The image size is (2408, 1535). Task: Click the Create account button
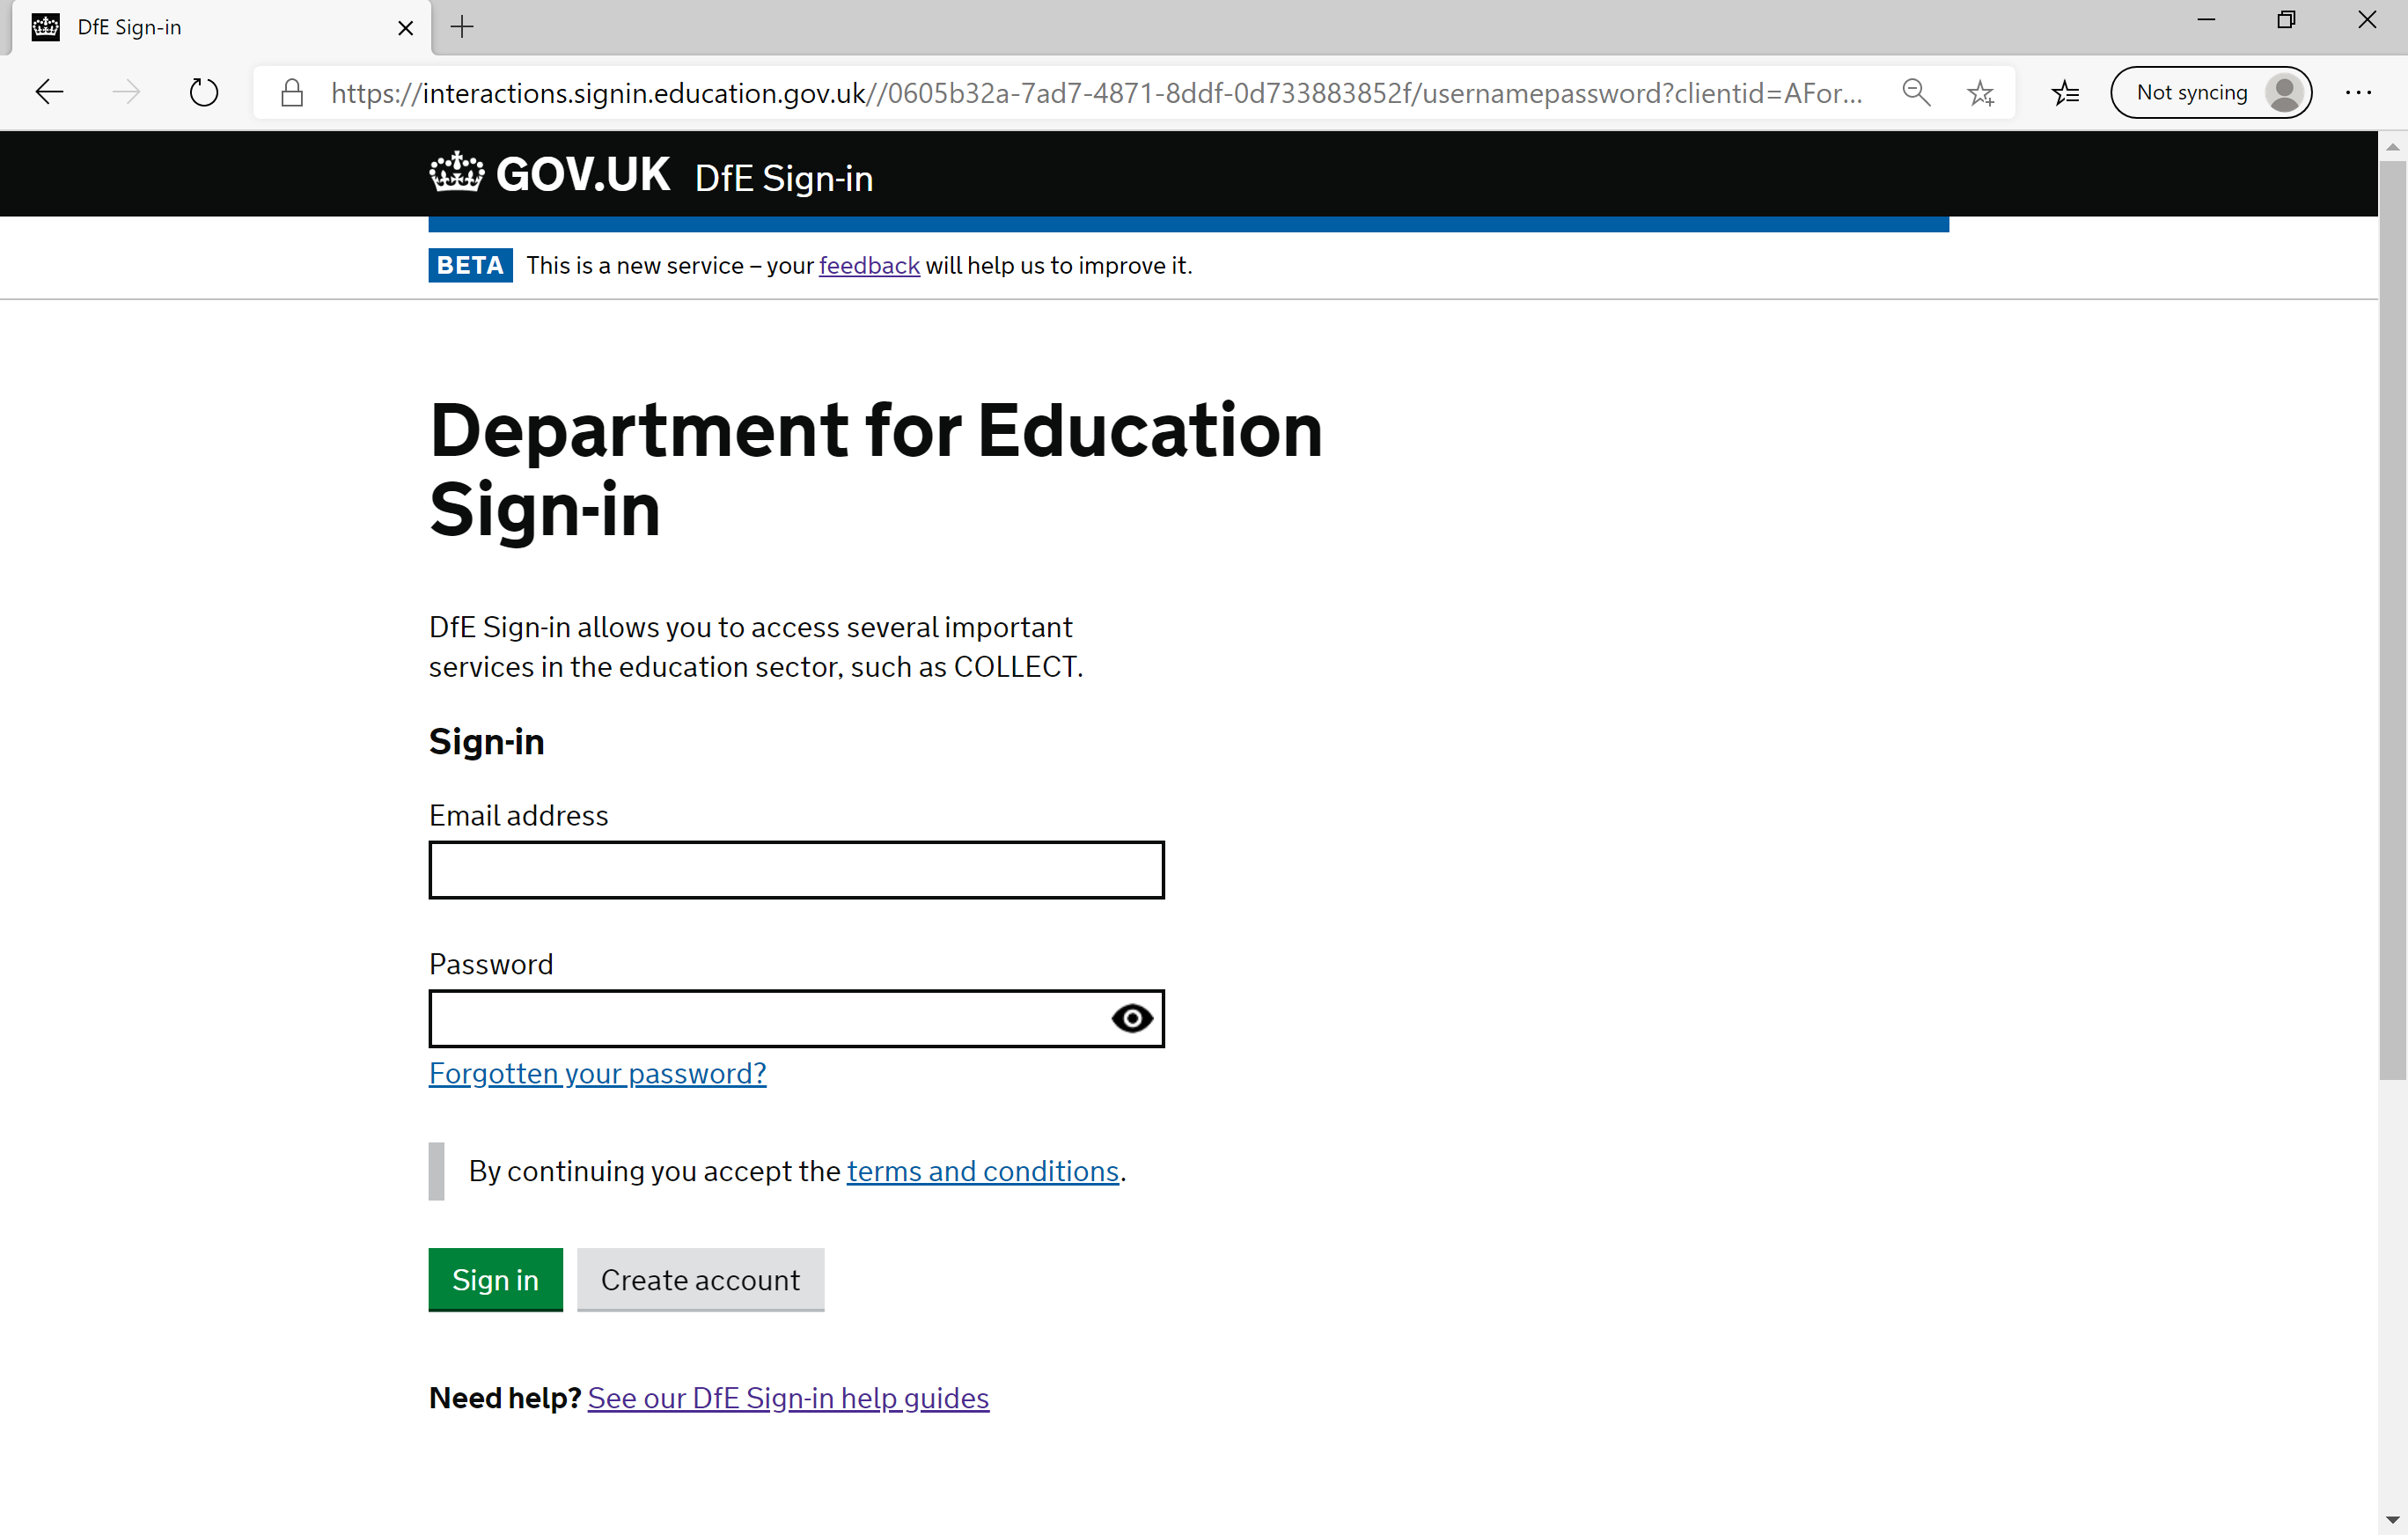point(700,1279)
